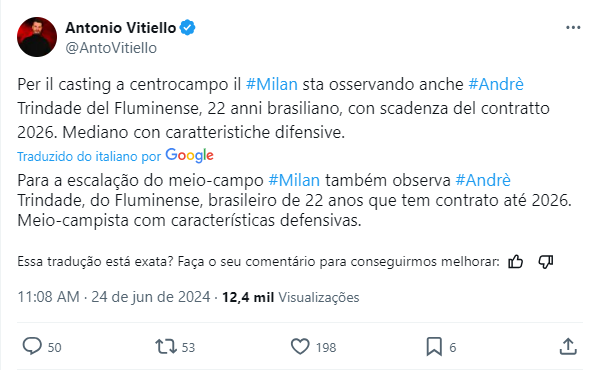596x370 pixels.
Task: Click the reply speech bubble icon
Action: 32,346
